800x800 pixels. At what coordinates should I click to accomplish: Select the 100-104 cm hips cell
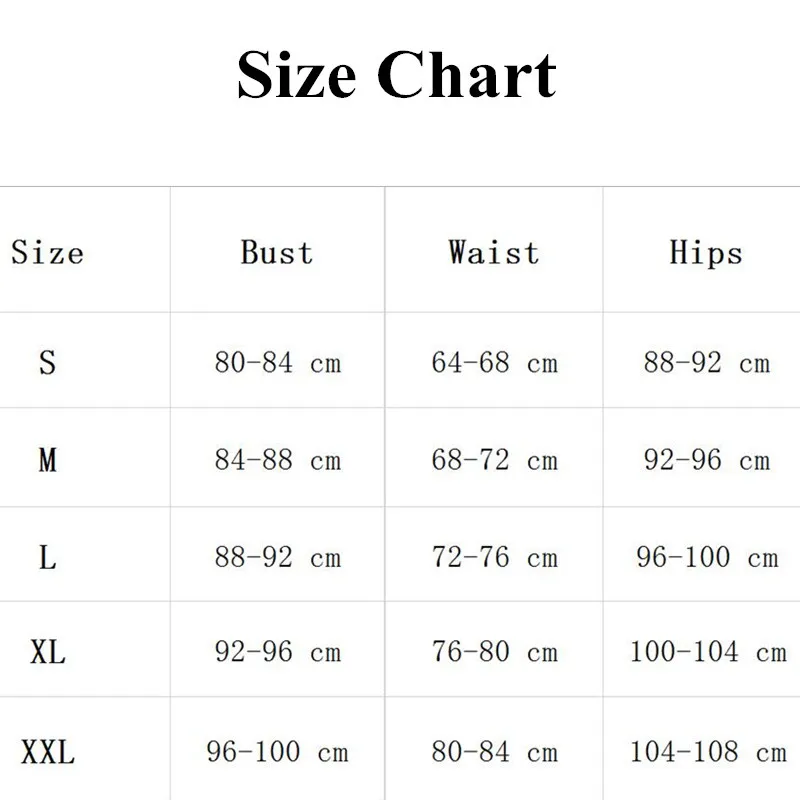pyautogui.click(x=707, y=653)
